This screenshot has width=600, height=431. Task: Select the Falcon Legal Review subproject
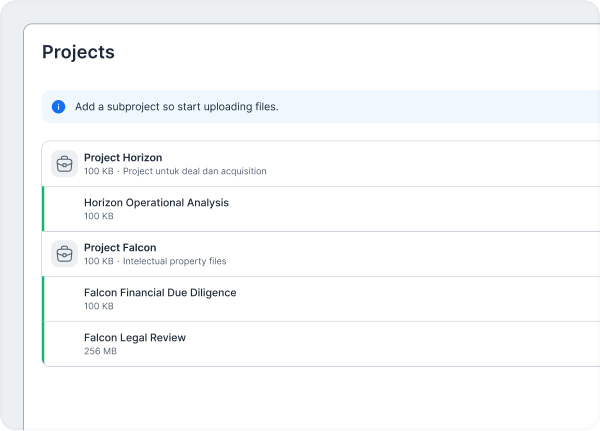coord(135,337)
